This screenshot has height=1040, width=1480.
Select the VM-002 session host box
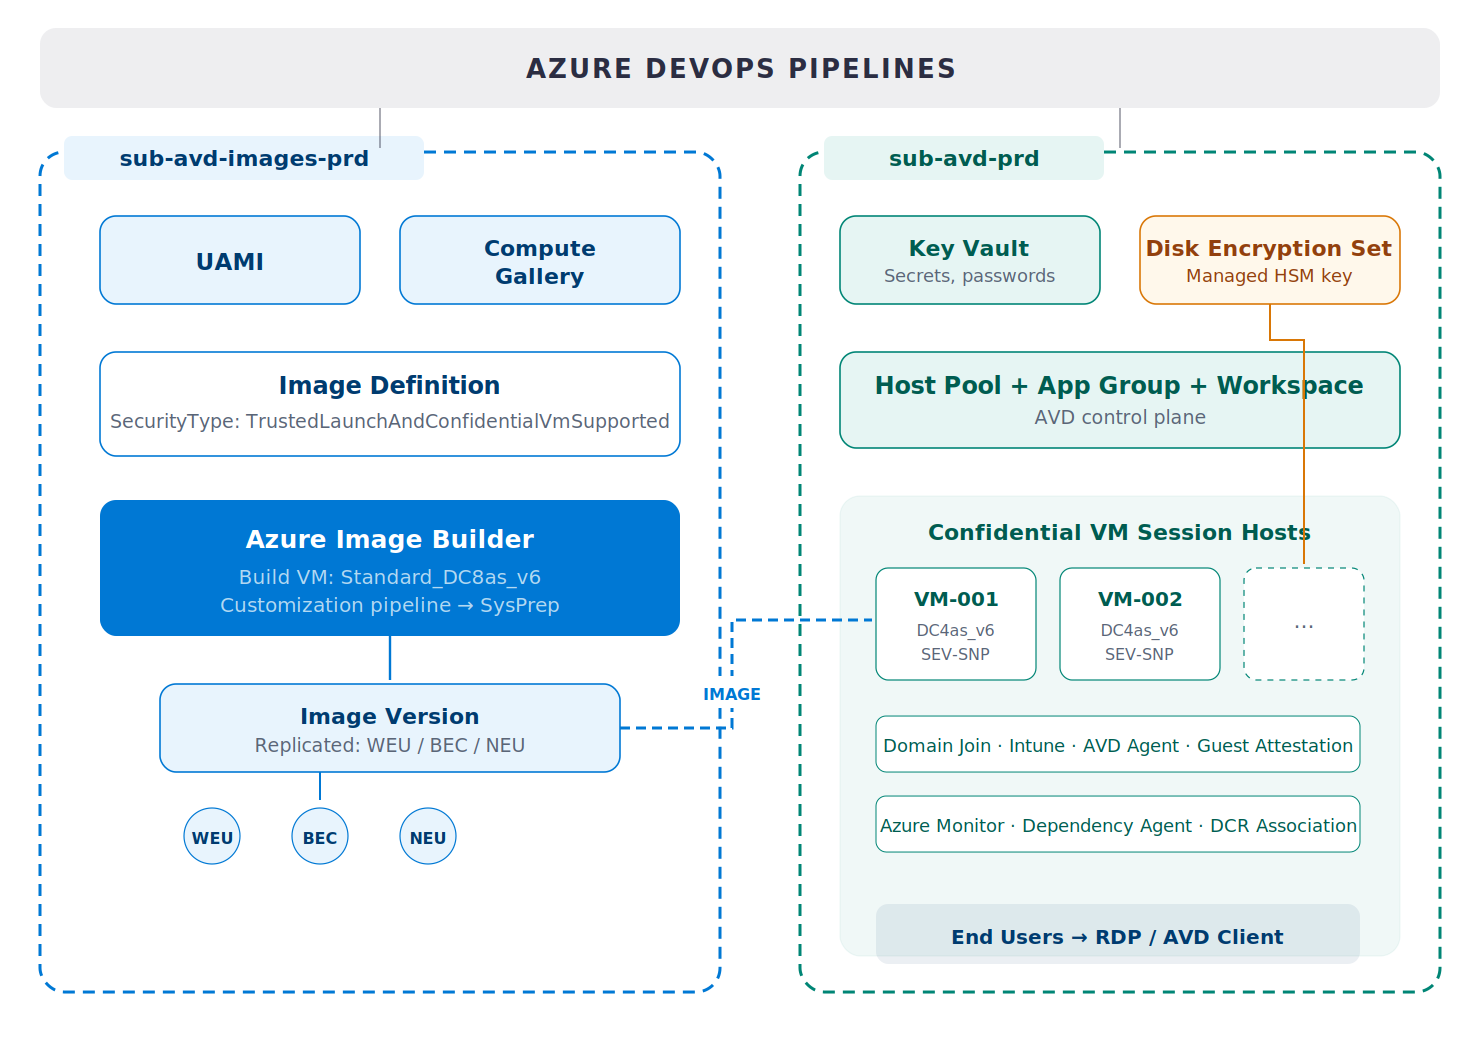tap(1140, 624)
